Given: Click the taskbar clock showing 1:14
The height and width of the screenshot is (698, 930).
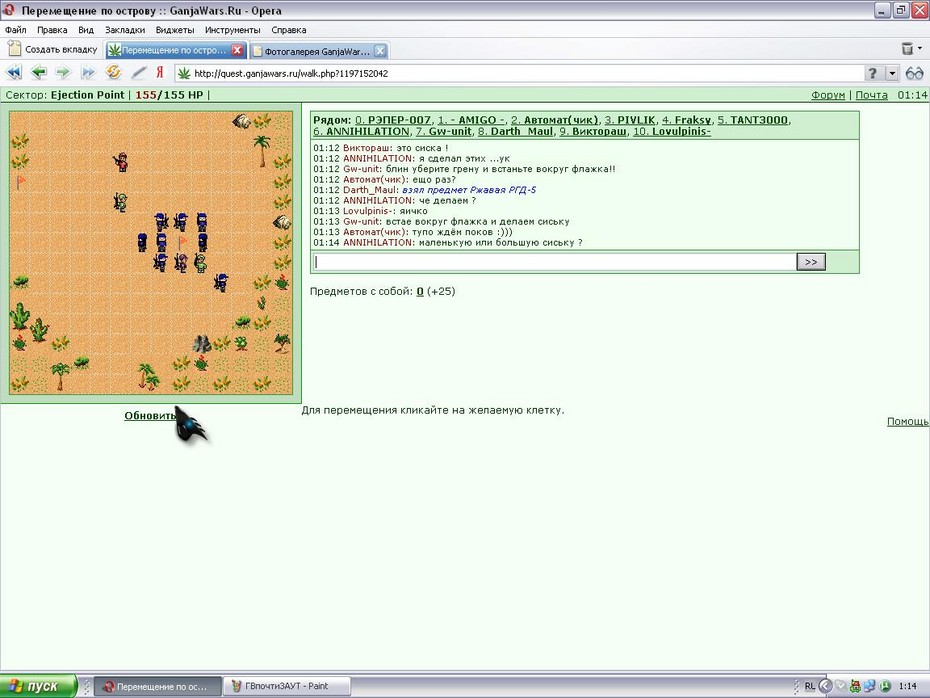Looking at the screenshot, I should point(907,686).
